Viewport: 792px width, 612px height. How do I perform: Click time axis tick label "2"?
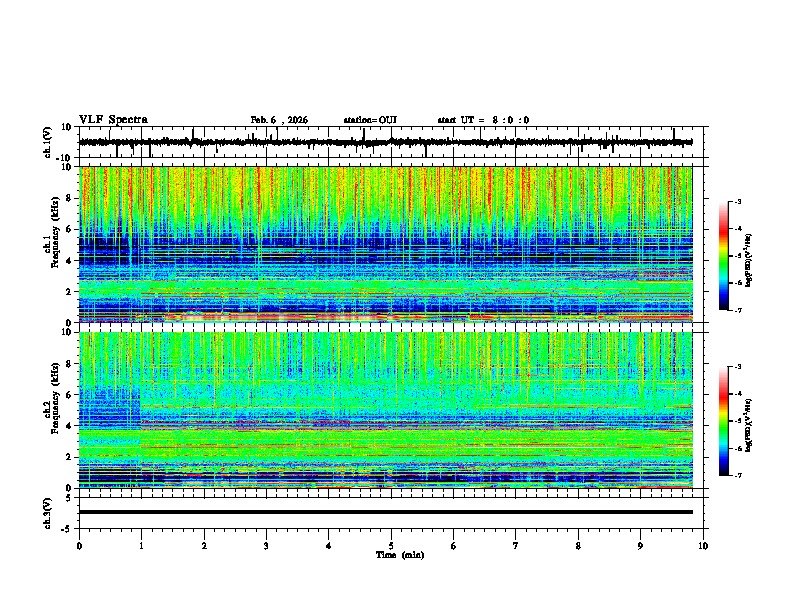point(204,546)
